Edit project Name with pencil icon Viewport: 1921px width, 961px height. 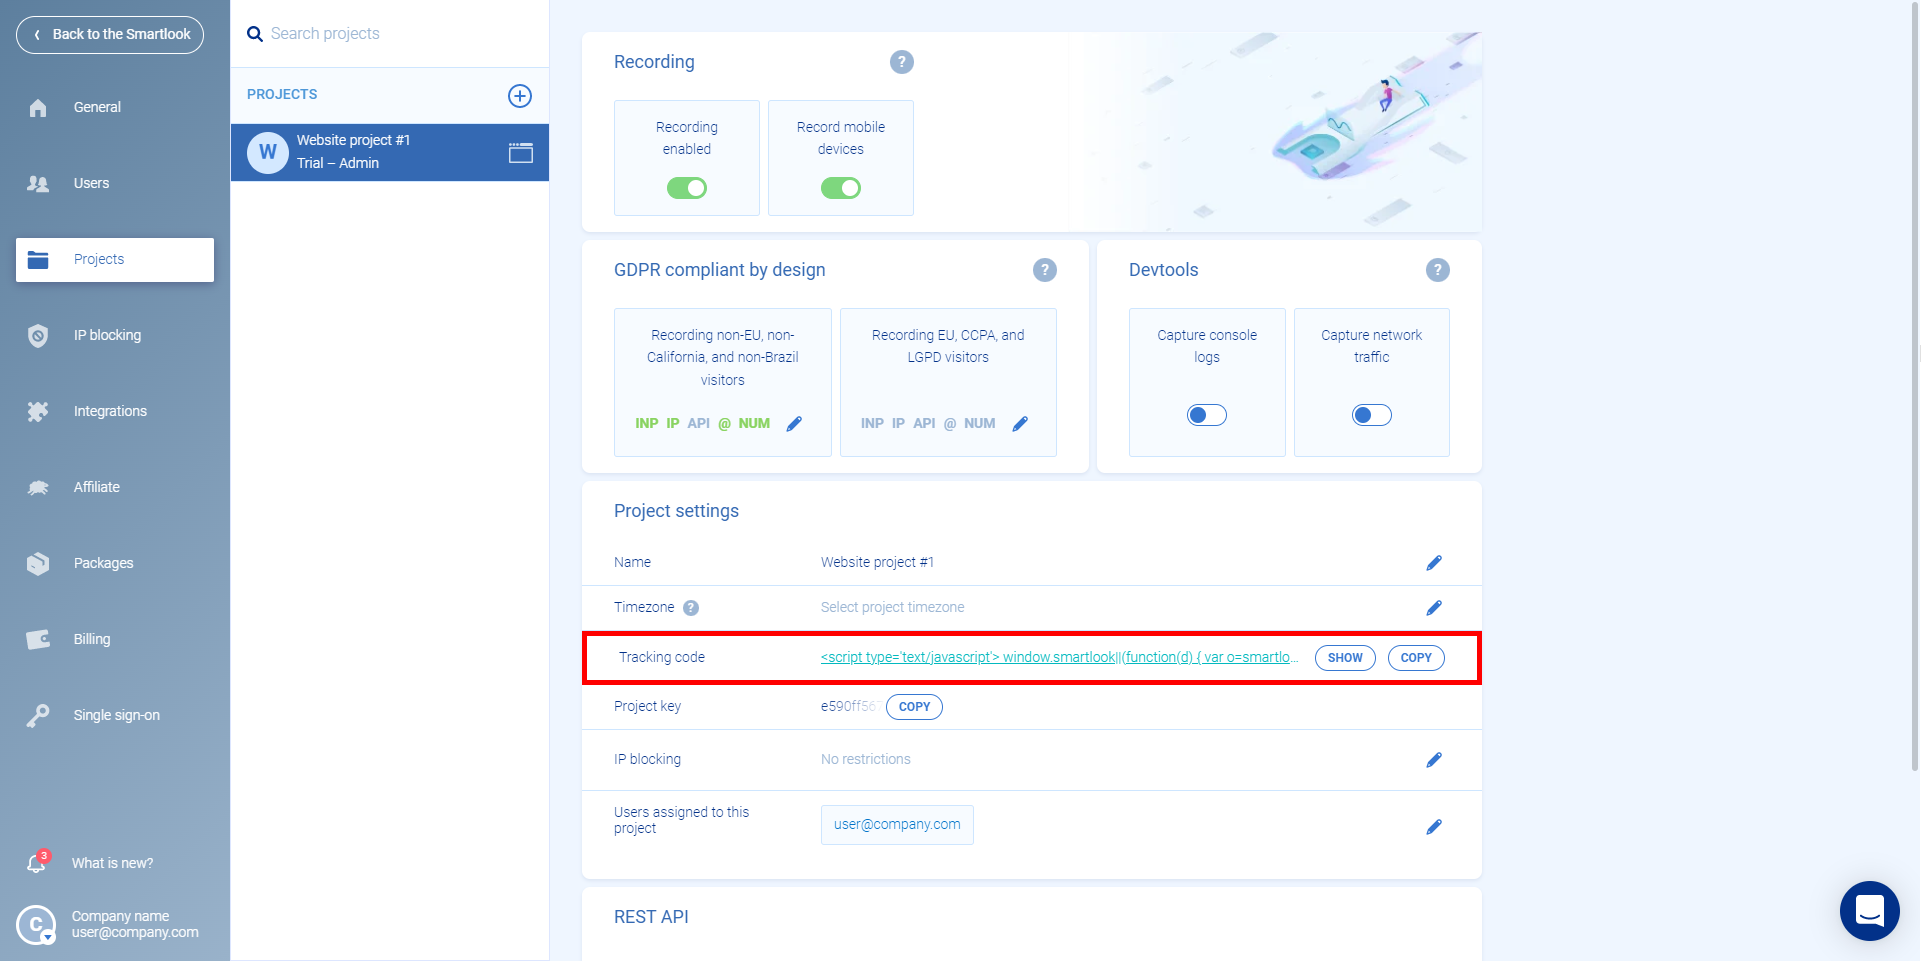pyautogui.click(x=1434, y=563)
